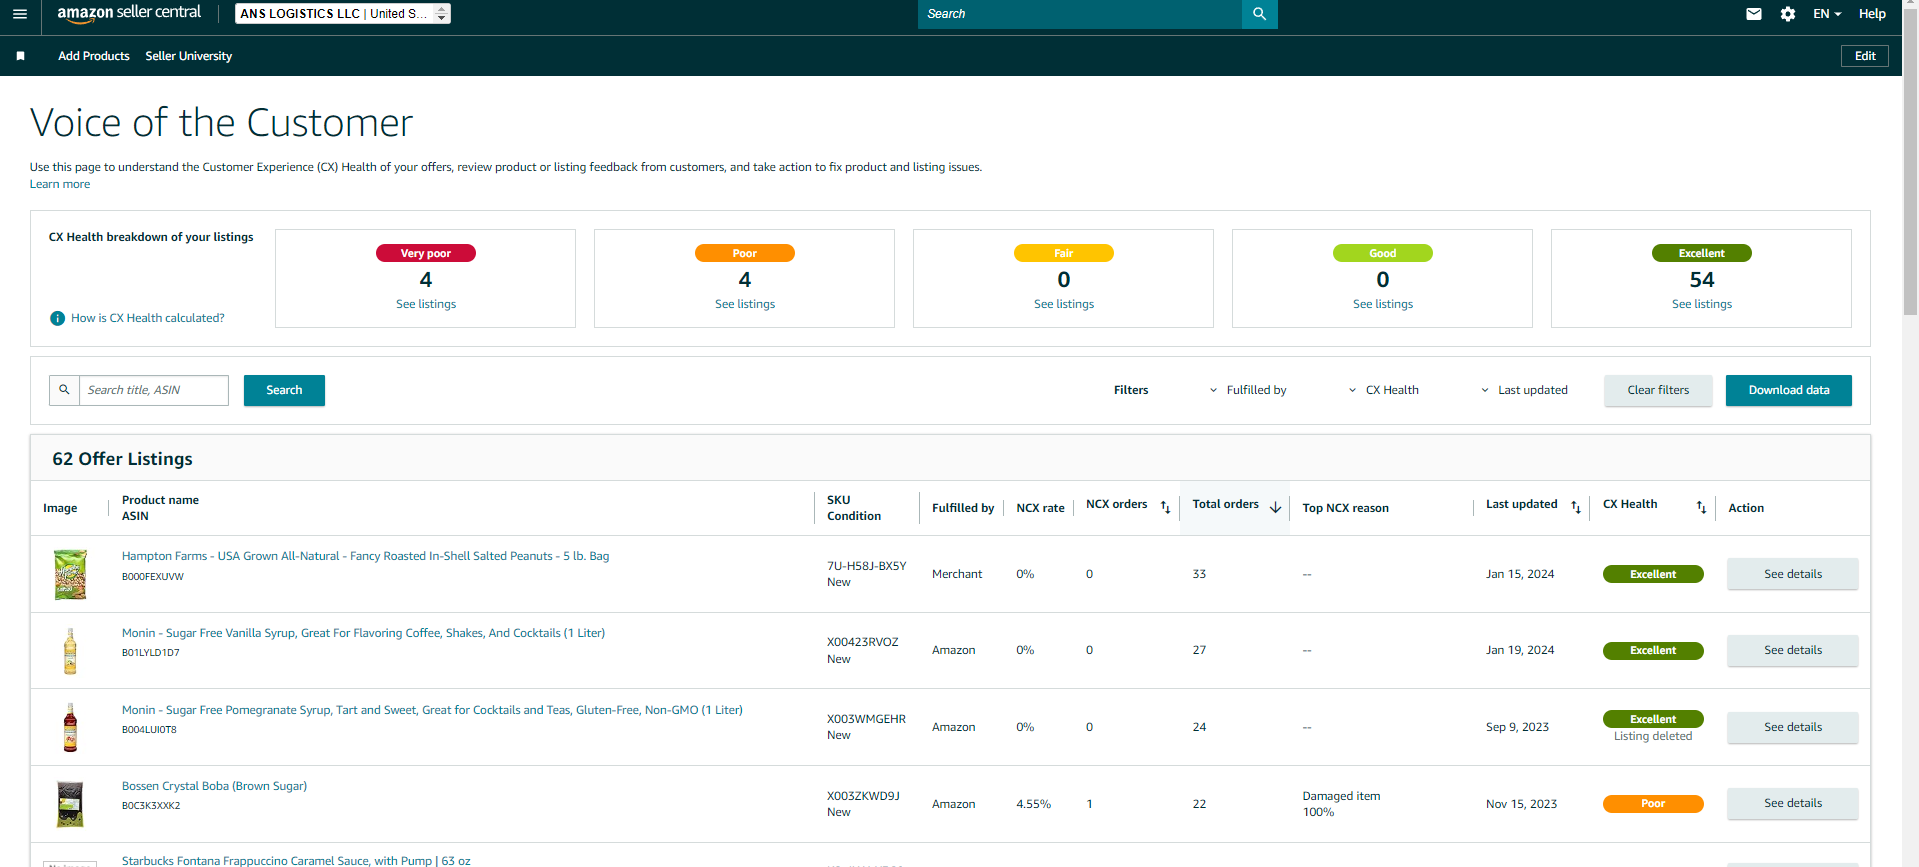The height and width of the screenshot is (867, 1919).
Task: Click Excellent badge in Hampton Farms row
Action: coord(1653,574)
